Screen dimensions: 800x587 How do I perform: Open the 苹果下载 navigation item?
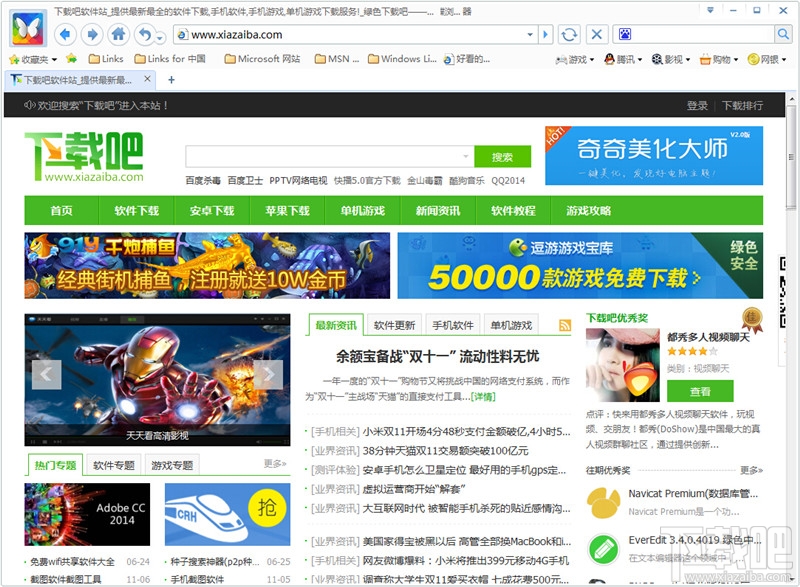[287, 211]
